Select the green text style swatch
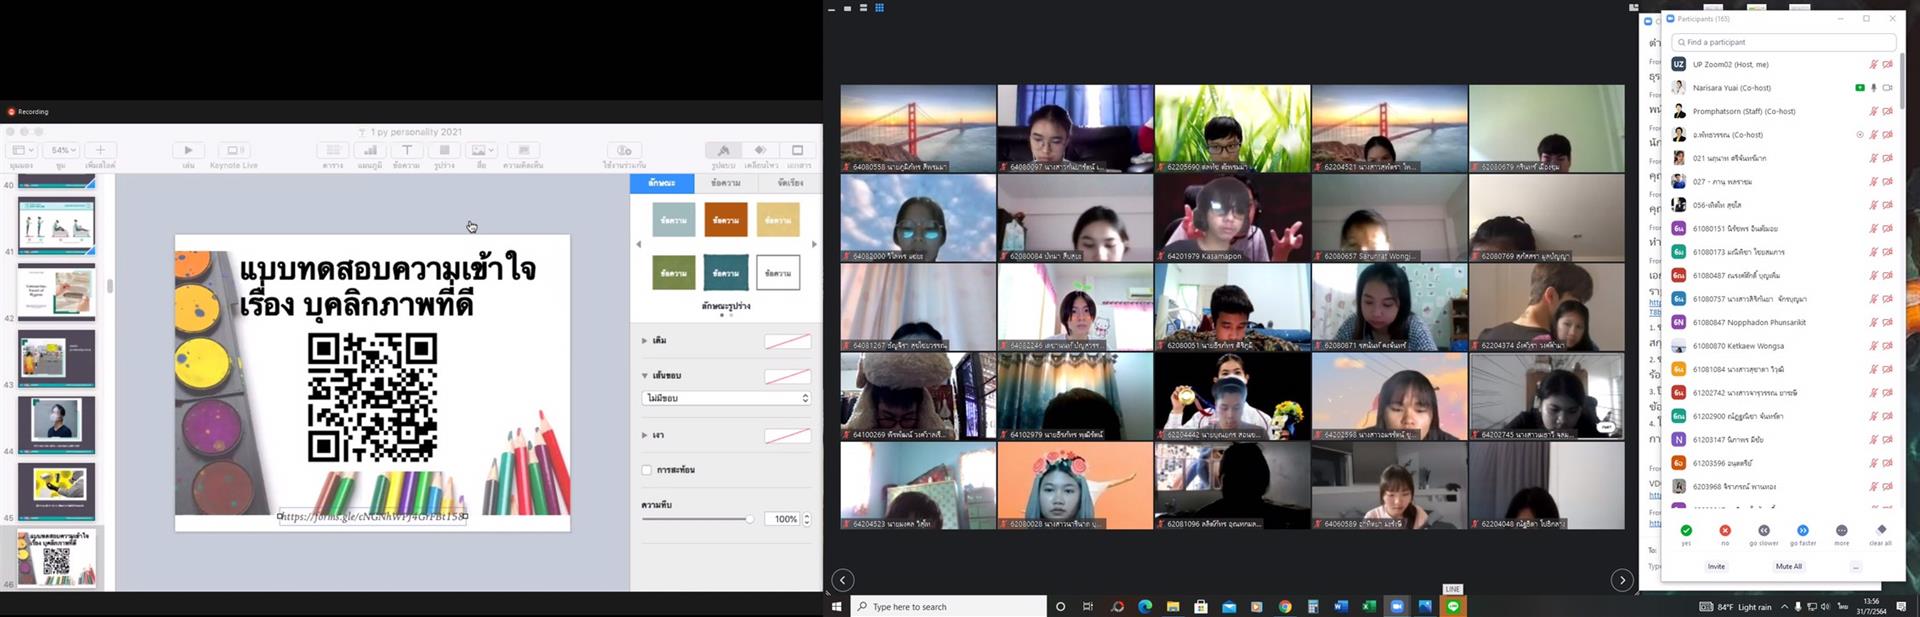 click(673, 273)
